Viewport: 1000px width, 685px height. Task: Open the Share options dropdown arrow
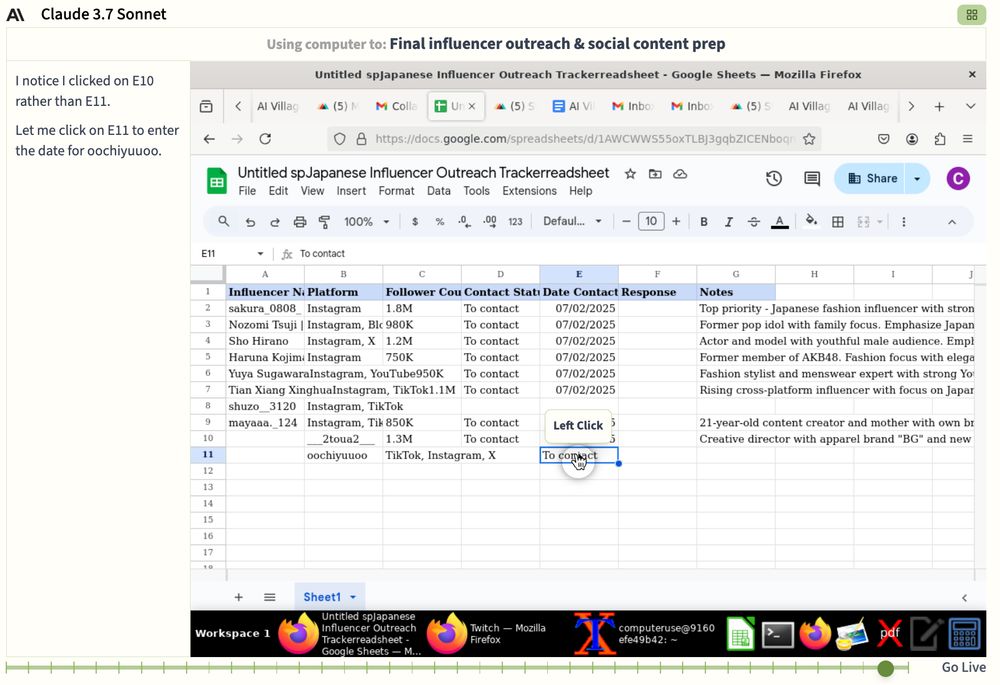click(917, 179)
